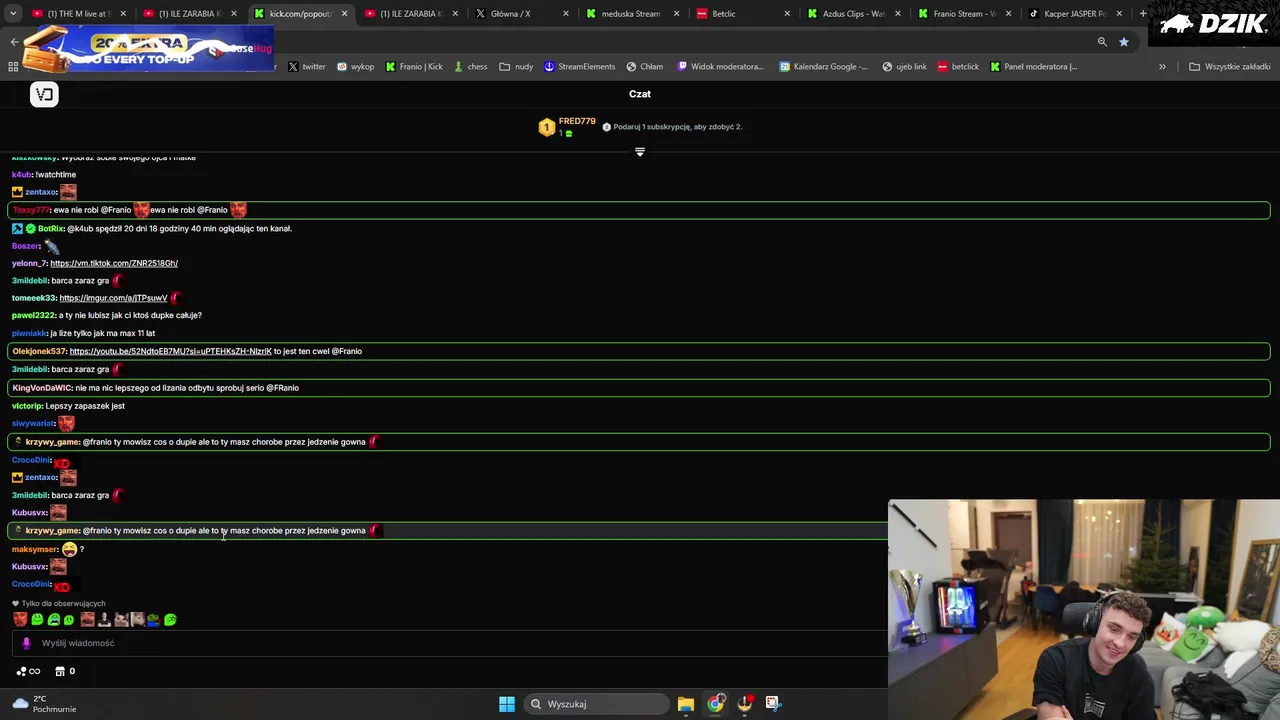Click the username victorip in chat
Image resolution: width=1280 pixels, height=720 pixels.
click(27, 406)
